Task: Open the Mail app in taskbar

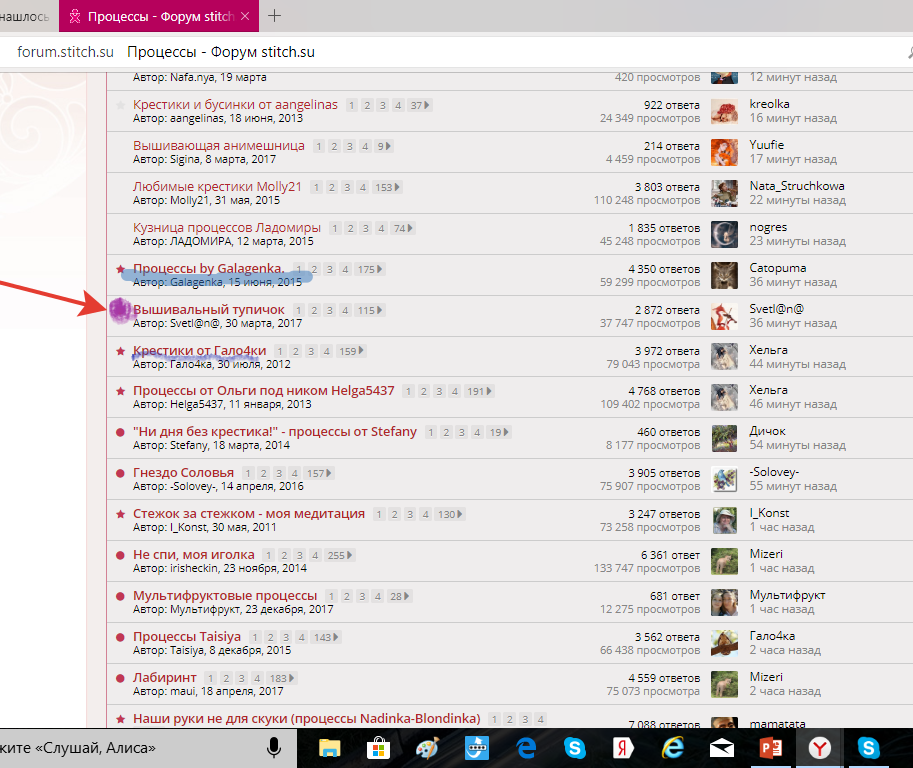Action: [x=721, y=748]
